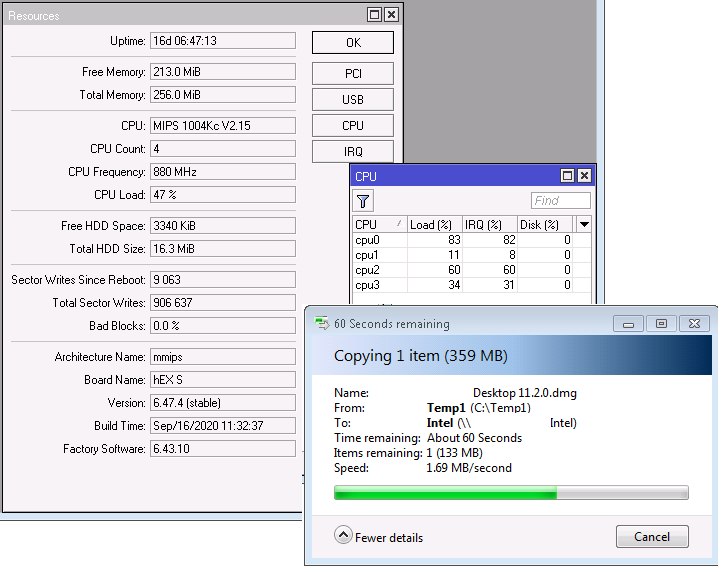
Task: Sort by the IRQ (%) column header
Action: pyautogui.click(x=489, y=224)
